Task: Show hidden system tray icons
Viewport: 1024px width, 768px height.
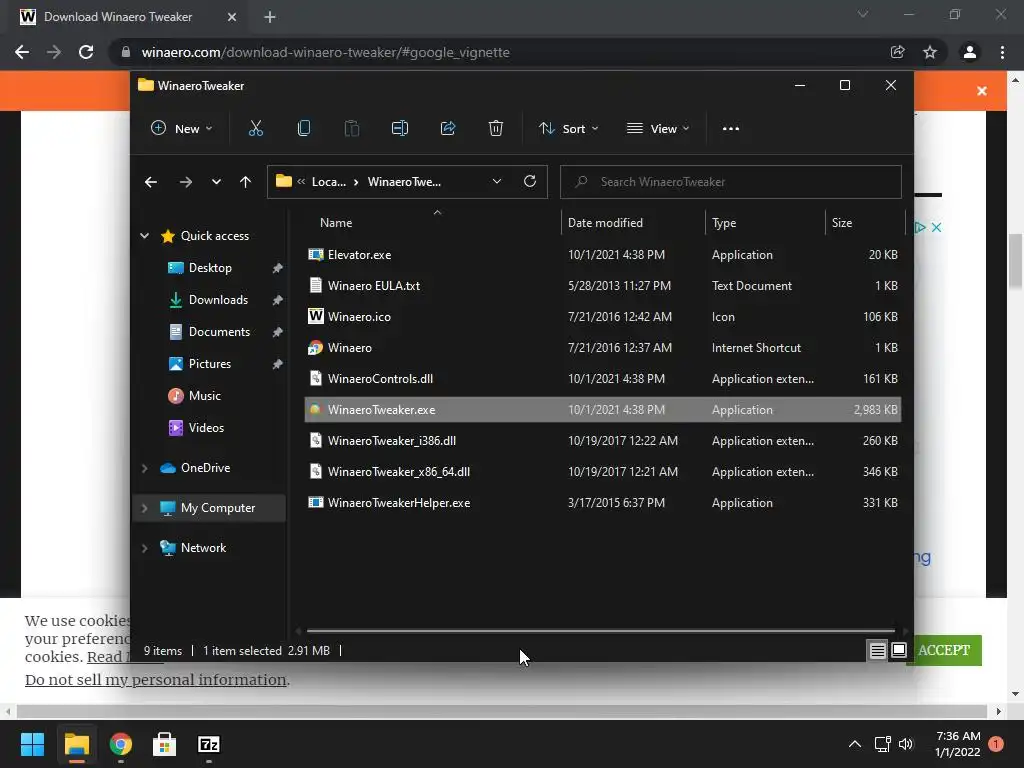Action: [x=854, y=744]
